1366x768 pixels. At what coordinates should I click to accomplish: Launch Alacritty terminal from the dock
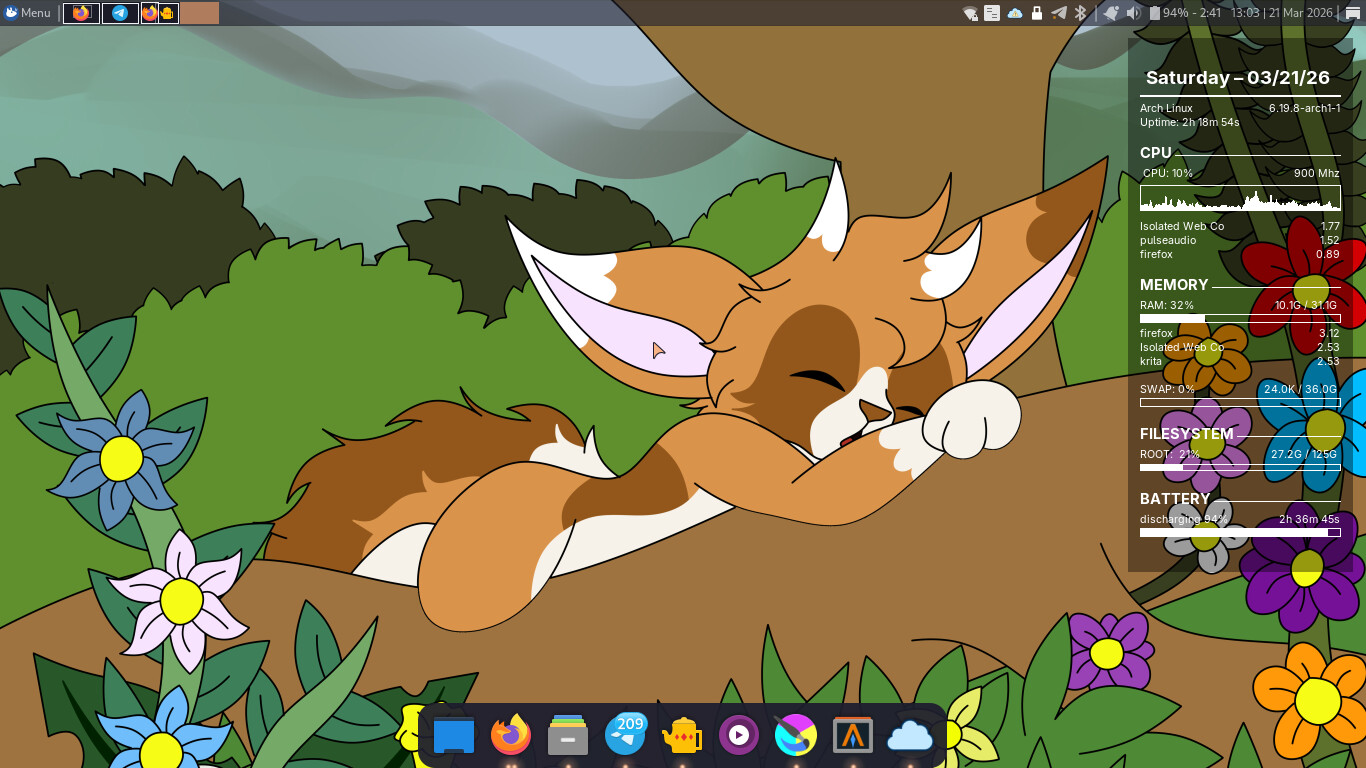pos(853,736)
